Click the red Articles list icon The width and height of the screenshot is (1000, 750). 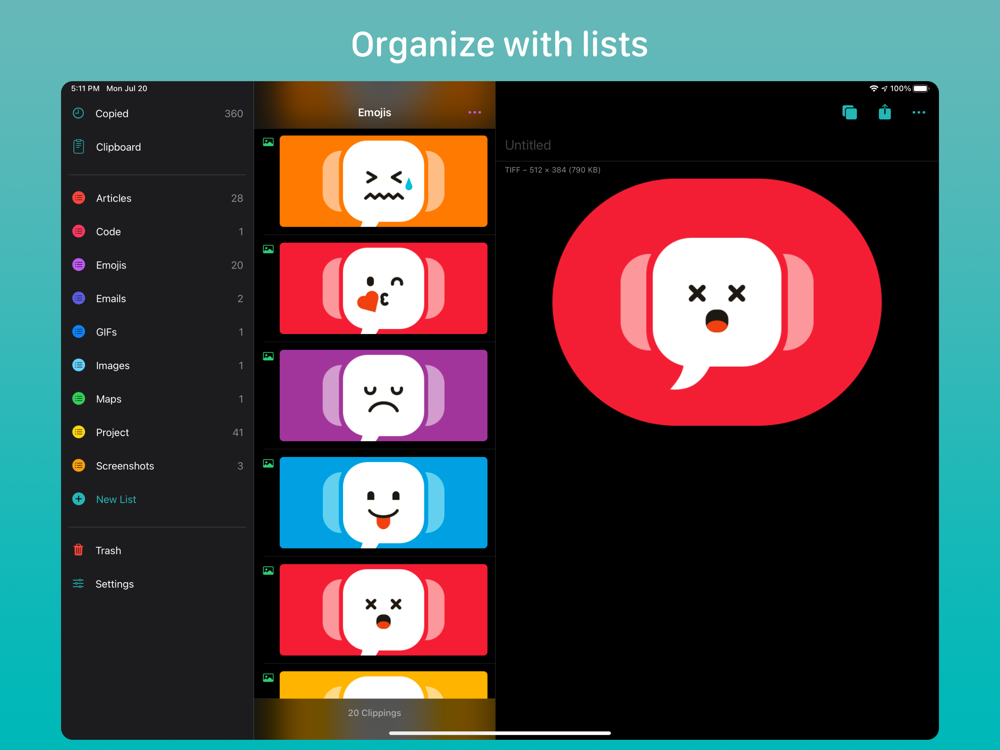pos(78,198)
